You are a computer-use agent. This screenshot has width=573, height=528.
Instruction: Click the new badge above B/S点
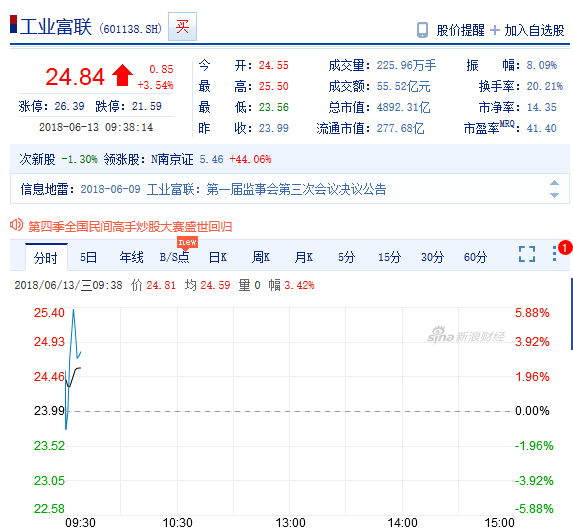[x=187, y=242]
